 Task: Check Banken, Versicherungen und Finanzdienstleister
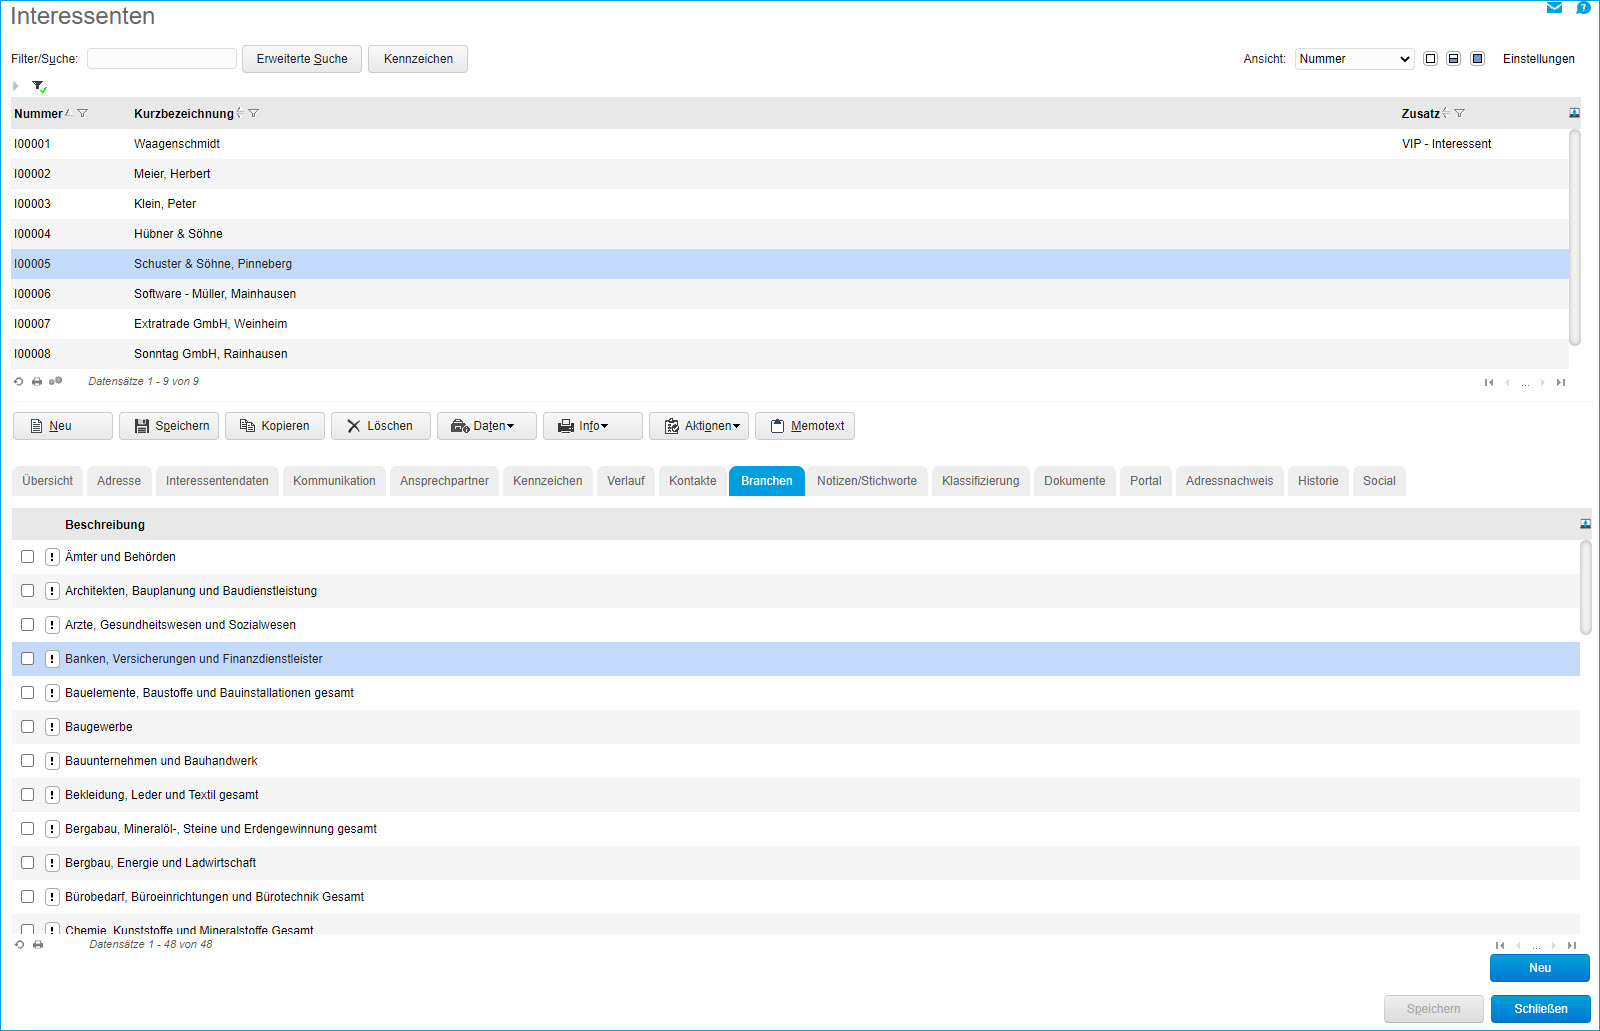tap(27, 659)
